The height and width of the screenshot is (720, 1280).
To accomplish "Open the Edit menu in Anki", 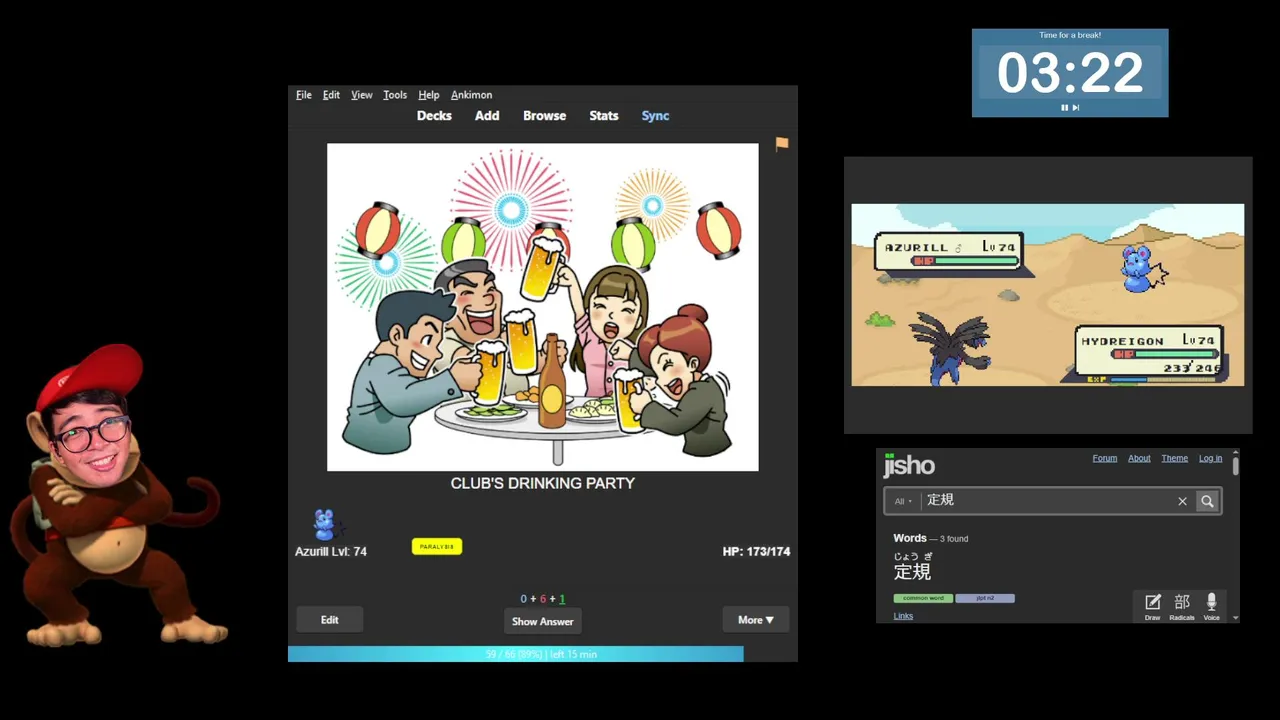I will click(x=331, y=95).
